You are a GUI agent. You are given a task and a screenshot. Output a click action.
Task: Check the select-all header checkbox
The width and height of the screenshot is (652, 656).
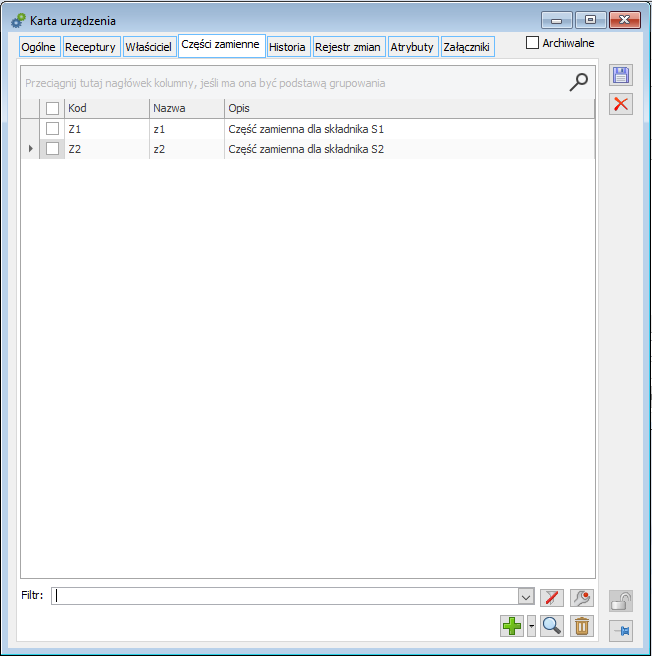(x=52, y=108)
